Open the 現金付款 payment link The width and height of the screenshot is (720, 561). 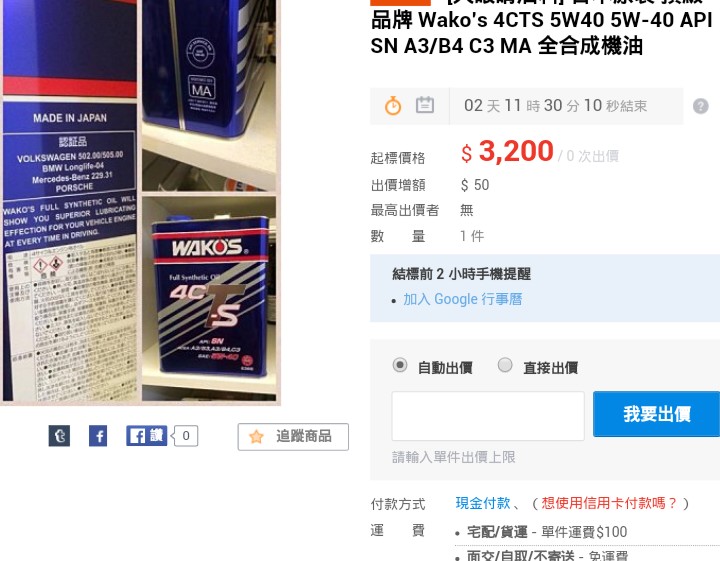[483, 503]
